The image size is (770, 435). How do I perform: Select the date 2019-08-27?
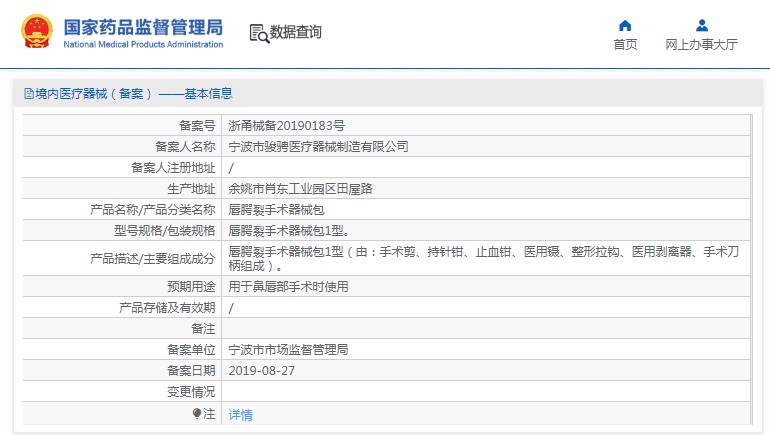pos(261,371)
